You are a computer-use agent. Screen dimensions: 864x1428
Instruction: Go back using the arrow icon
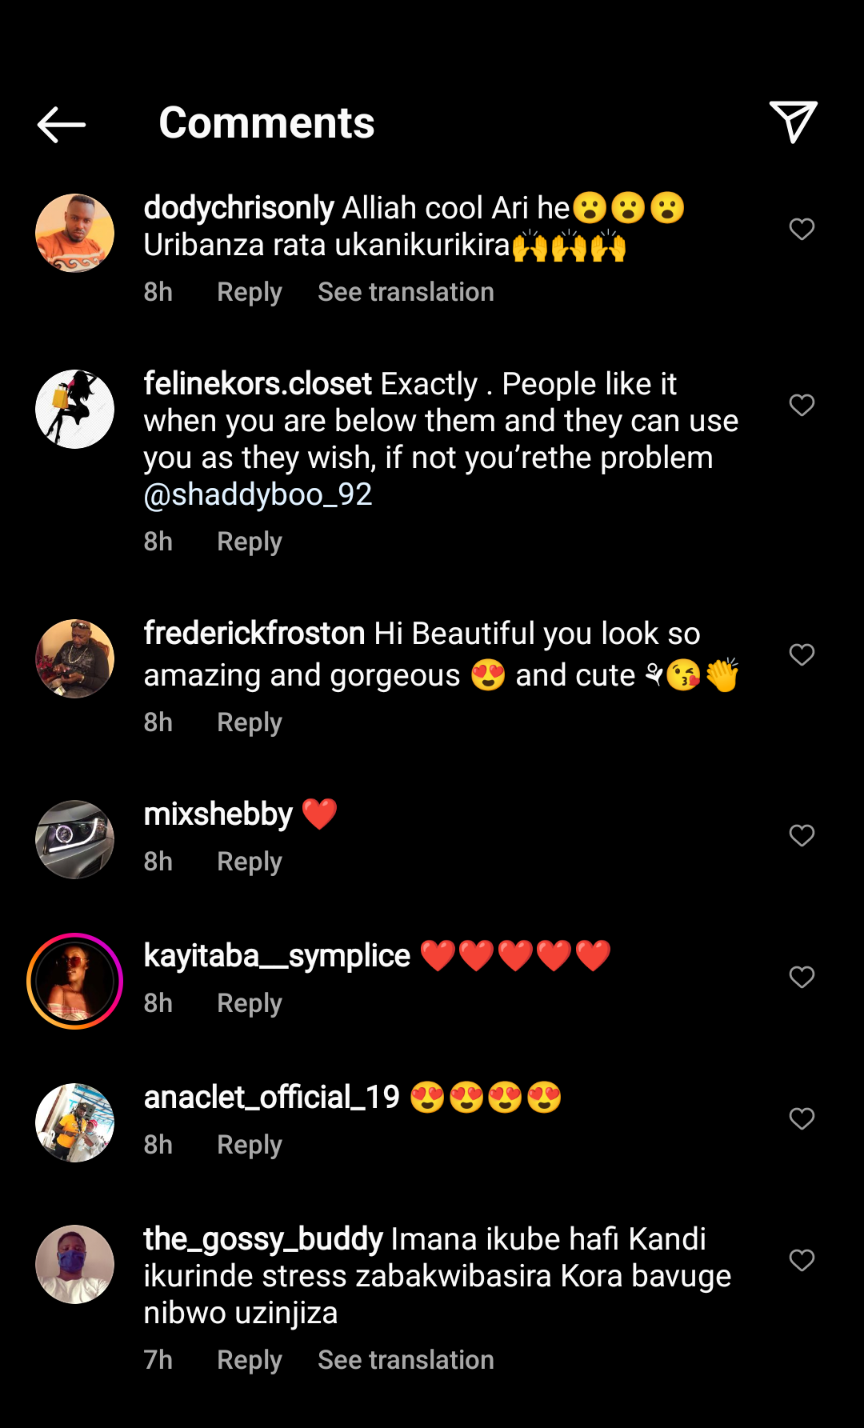(61, 124)
